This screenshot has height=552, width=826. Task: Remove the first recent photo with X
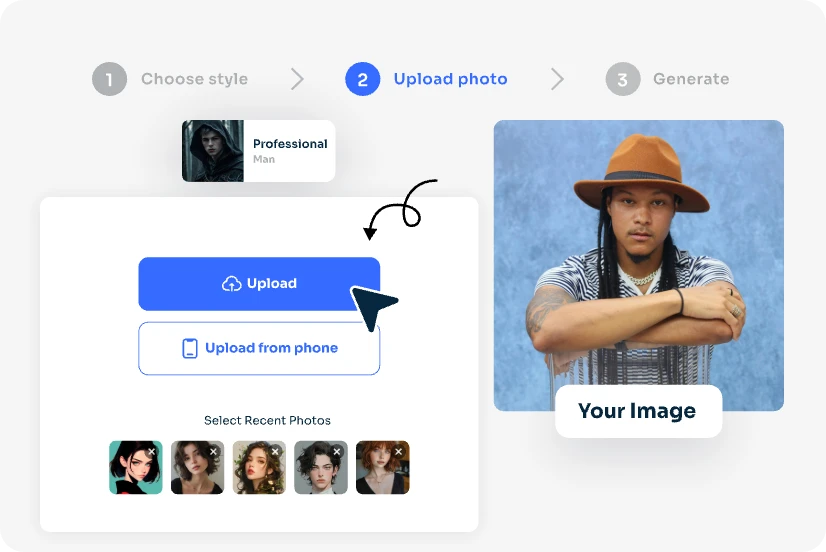[152, 452]
